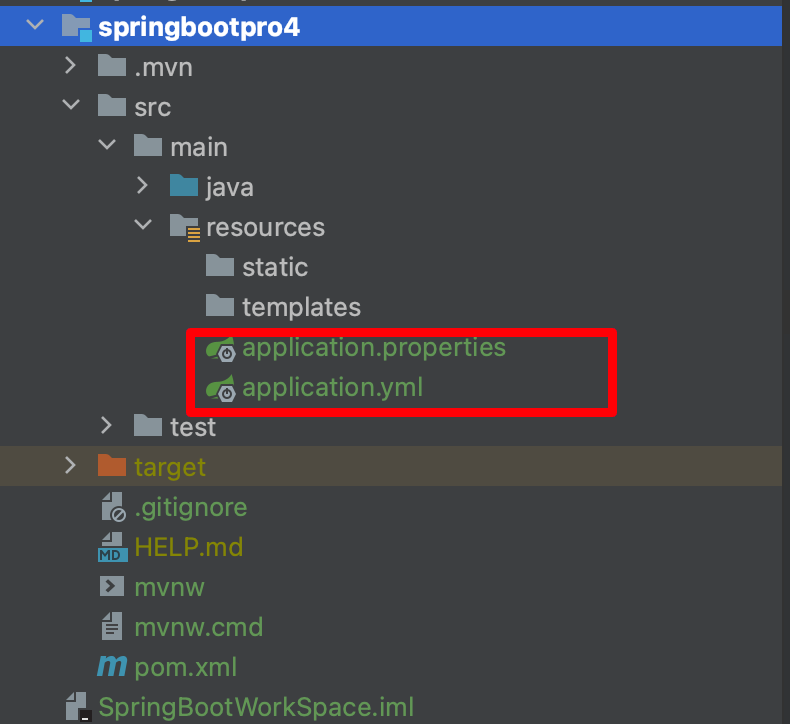The image size is (790, 724).
Task: Click the Spring icon beside application.properties
Action: click(221, 349)
